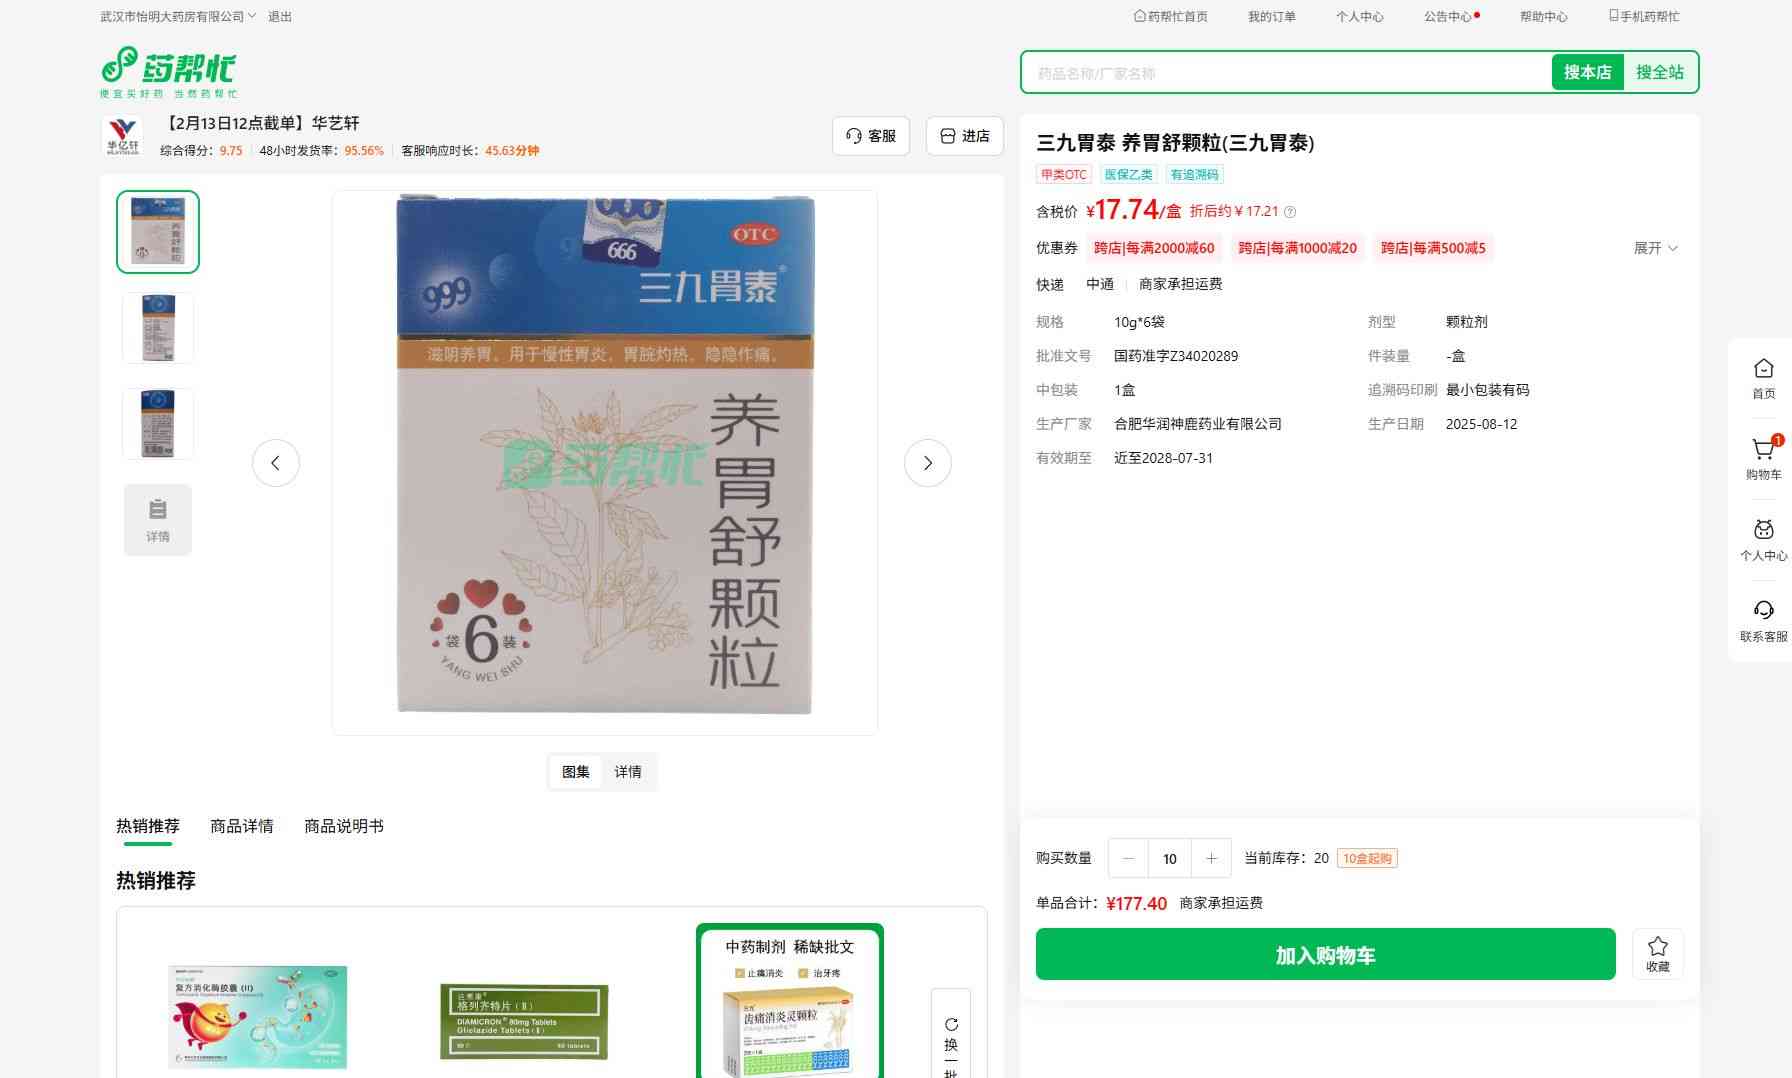Click the refresh recommendations (换一批) icon

pyautogui.click(x=951, y=1025)
